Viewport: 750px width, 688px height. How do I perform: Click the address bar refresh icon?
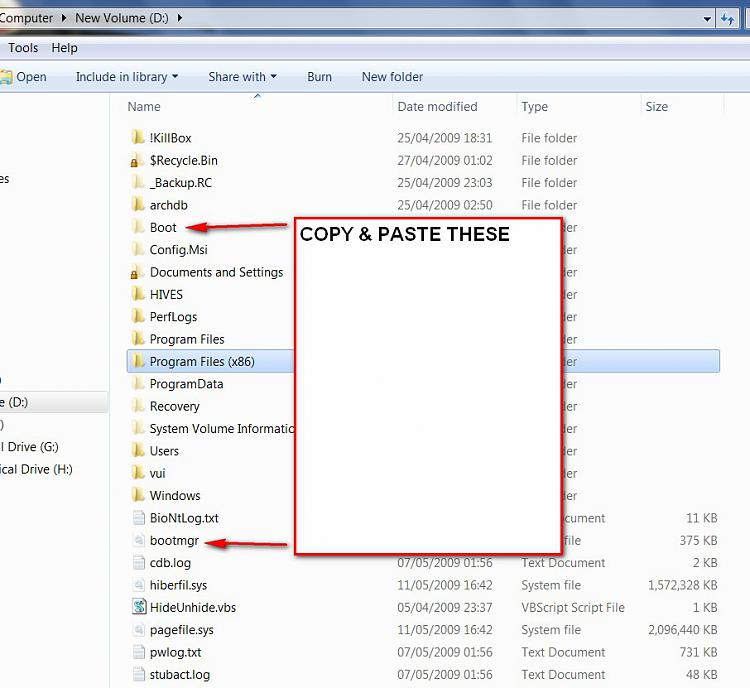click(727, 19)
